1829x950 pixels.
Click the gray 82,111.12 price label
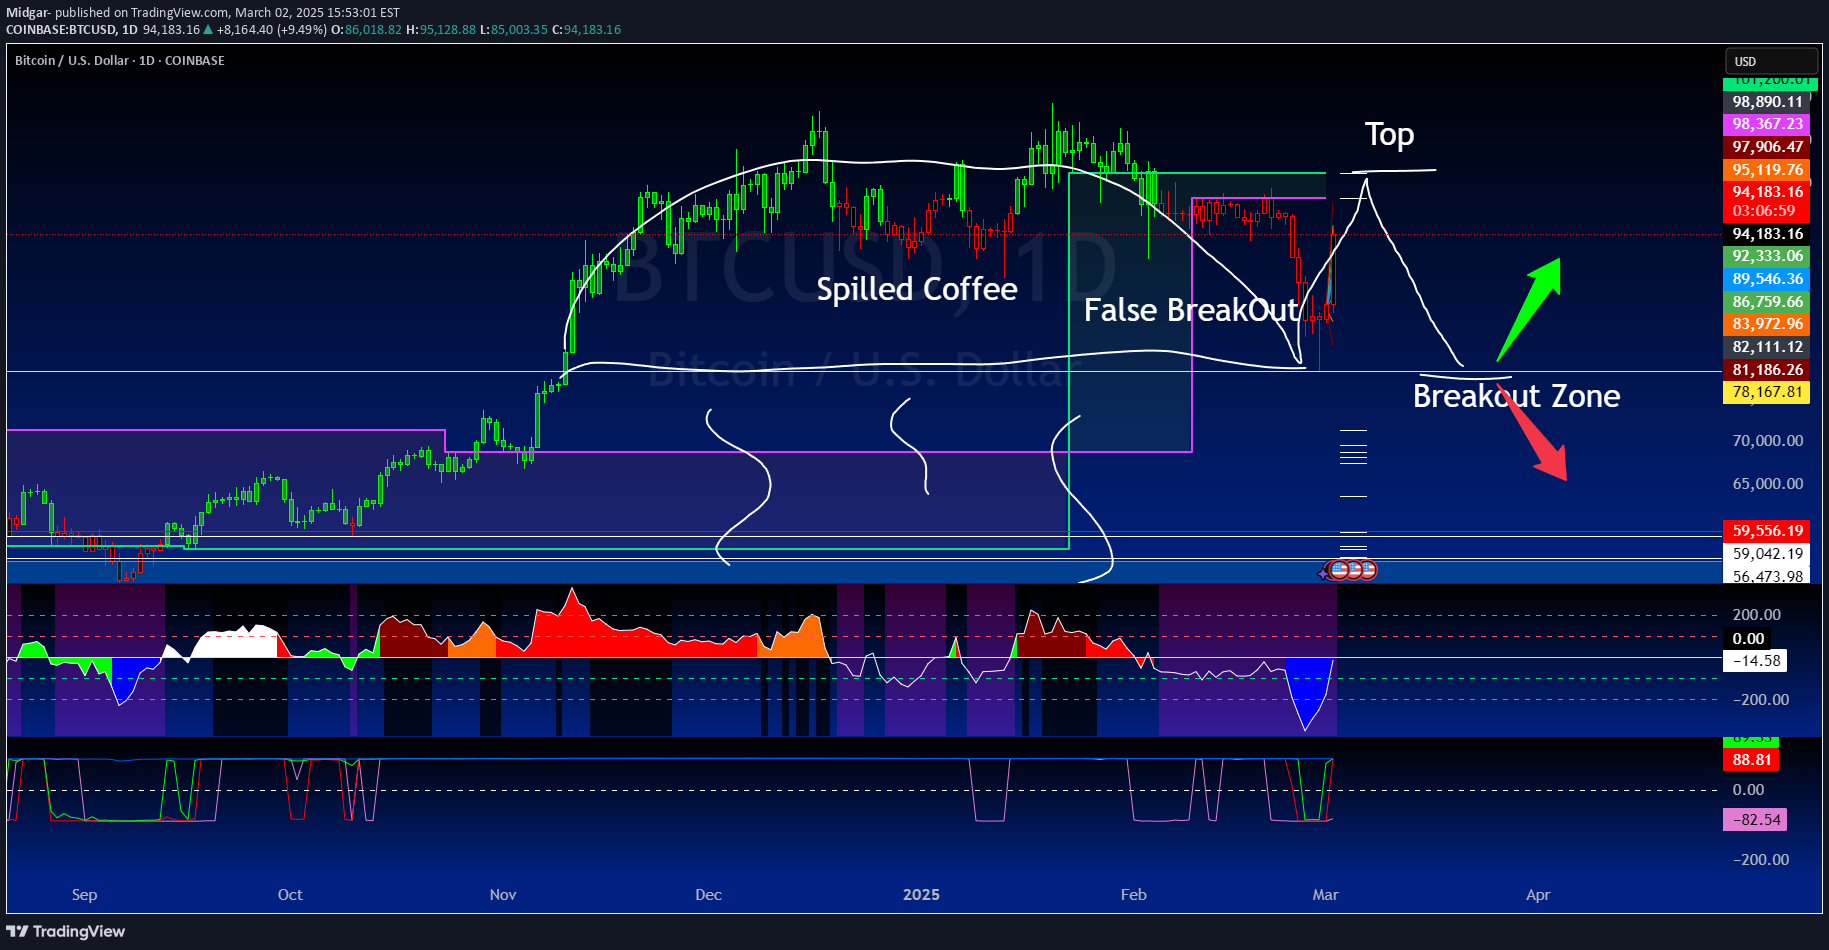click(x=1768, y=347)
